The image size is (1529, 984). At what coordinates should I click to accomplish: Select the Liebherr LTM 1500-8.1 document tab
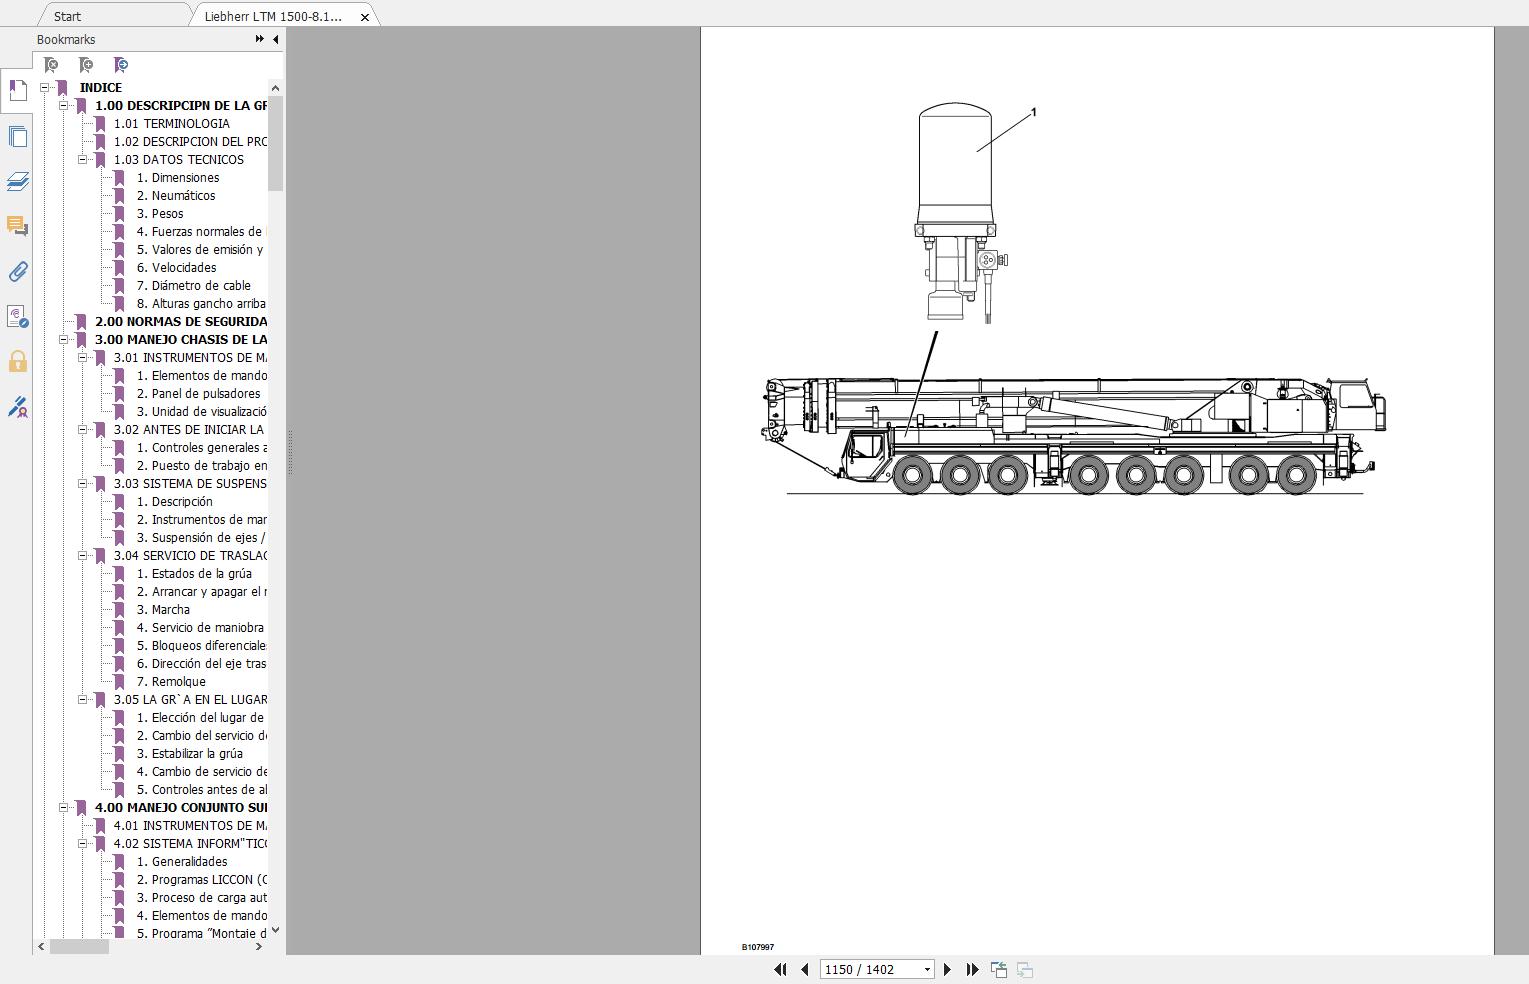tap(270, 16)
